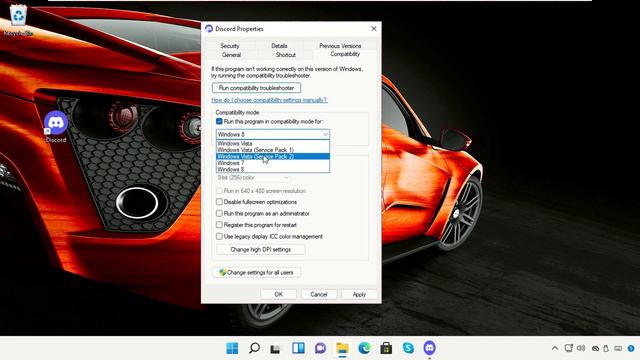The height and width of the screenshot is (360, 640).
Task: Open the 8-bit (256) color dropdown
Action: [x=253, y=178]
